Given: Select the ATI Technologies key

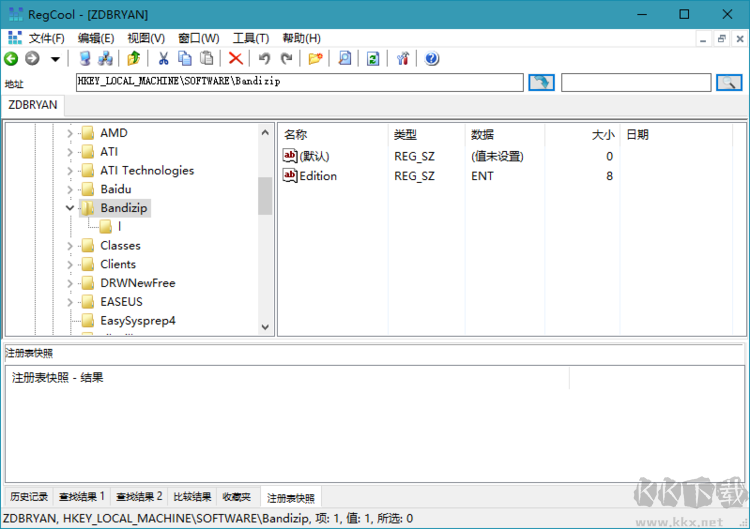Looking at the screenshot, I should point(147,170).
